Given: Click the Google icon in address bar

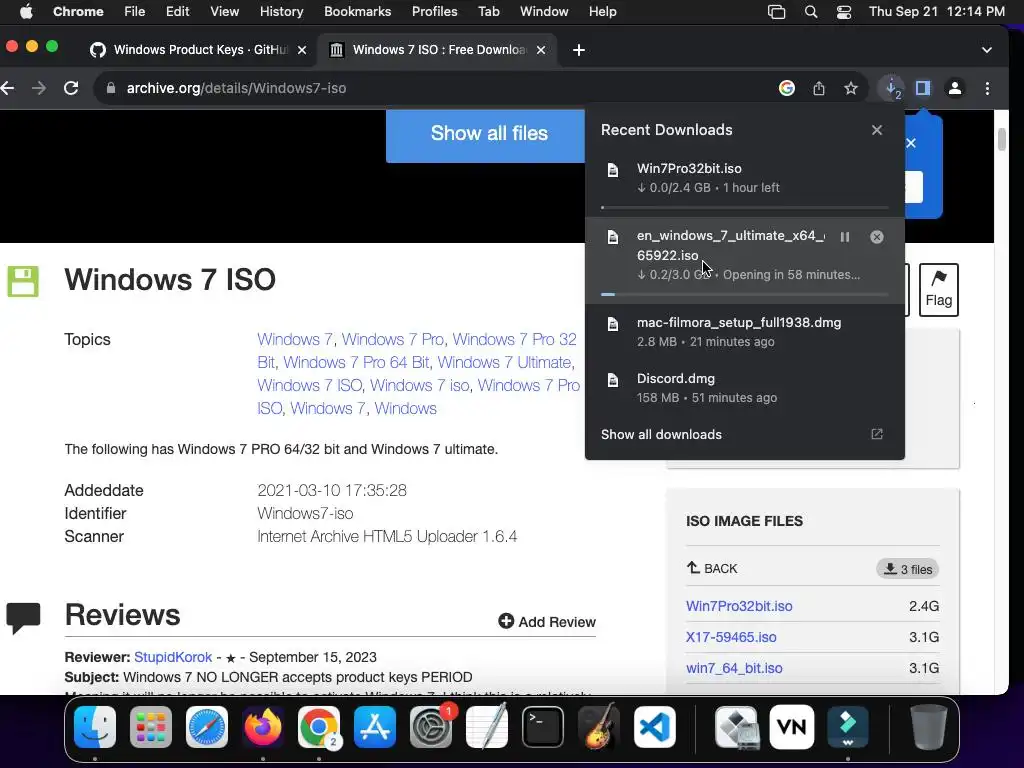Looking at the screenshot, I should click(787, 88).
